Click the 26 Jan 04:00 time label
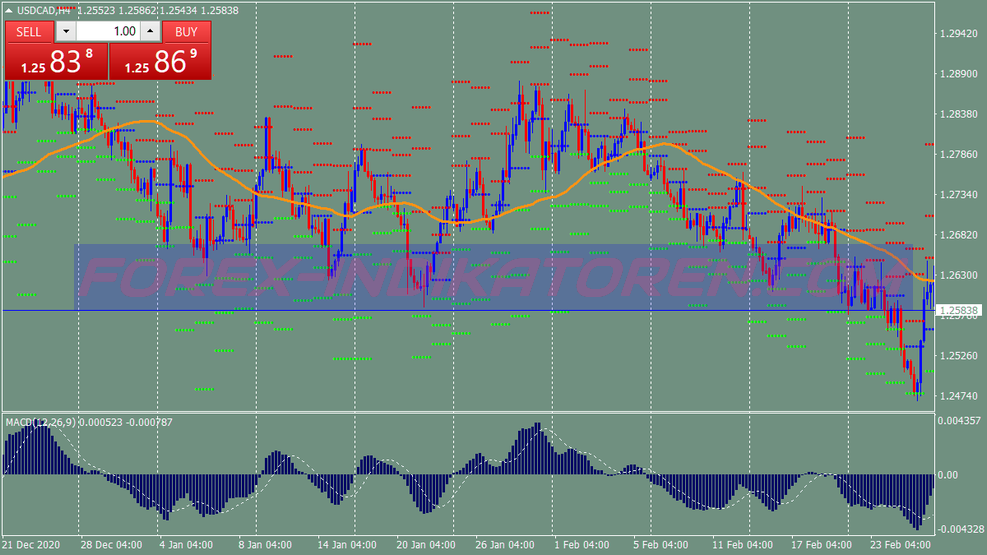 click(x=505, y=544)
